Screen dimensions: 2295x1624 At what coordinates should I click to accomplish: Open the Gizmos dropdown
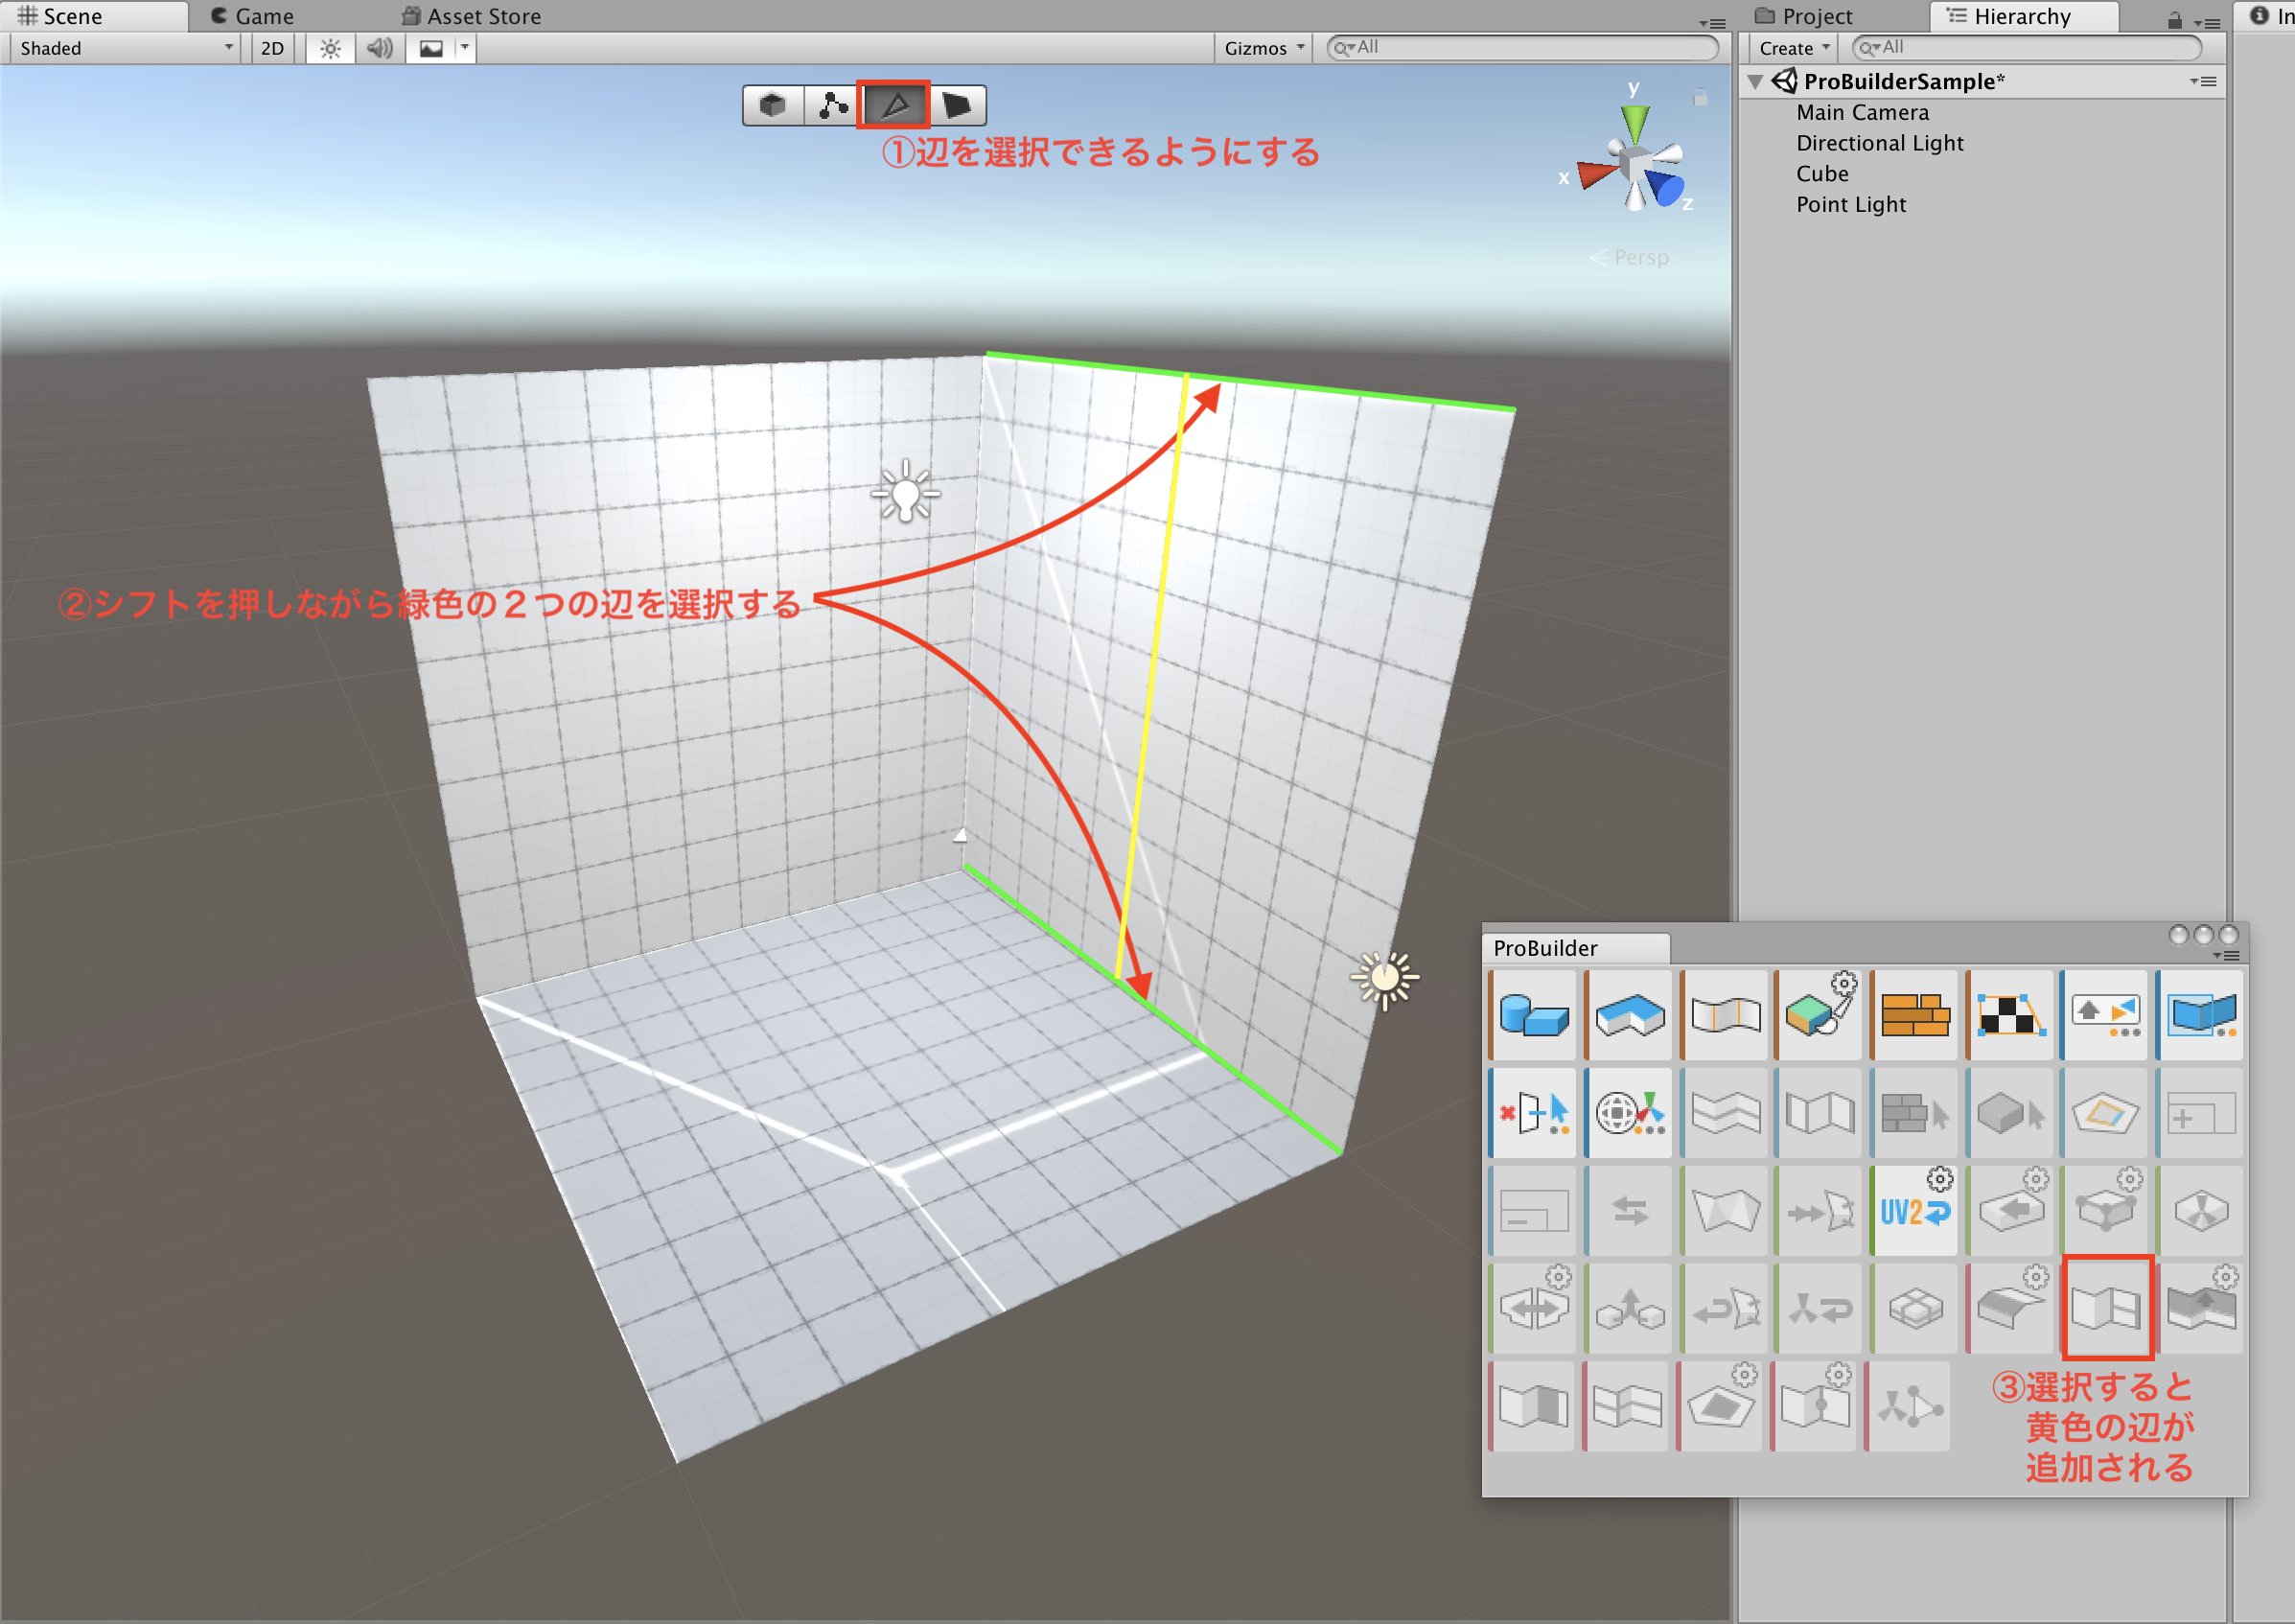(1264, 48)
